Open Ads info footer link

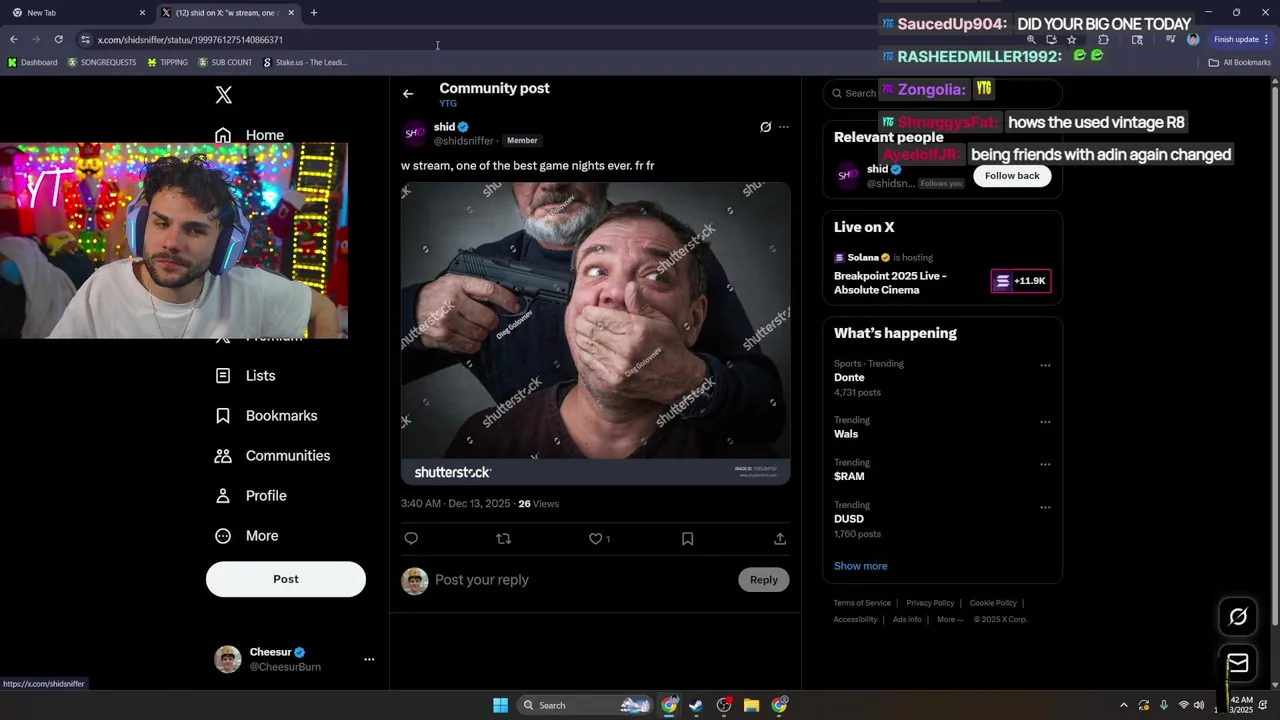tap(907, 619)
